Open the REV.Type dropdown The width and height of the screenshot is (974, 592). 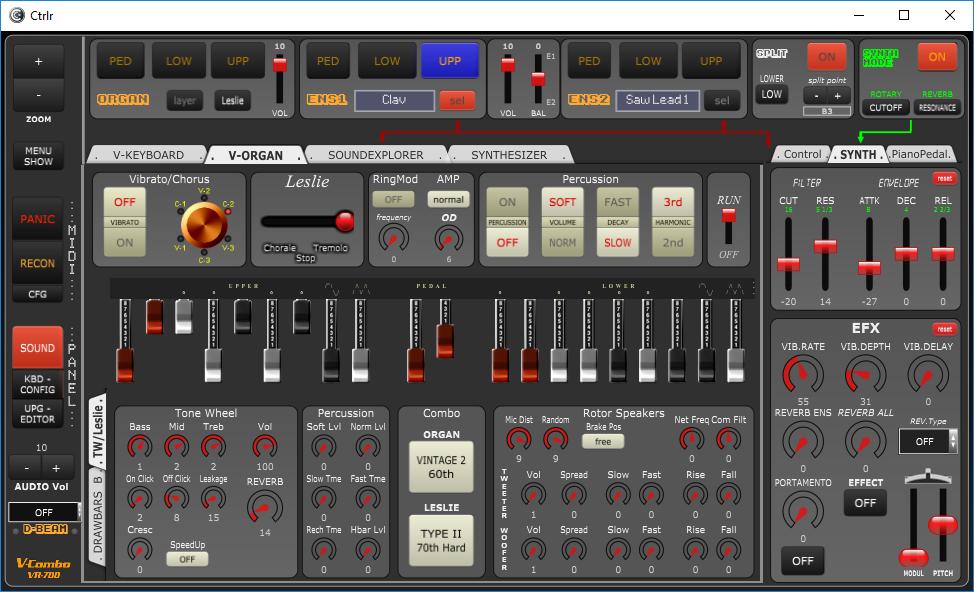928,441
